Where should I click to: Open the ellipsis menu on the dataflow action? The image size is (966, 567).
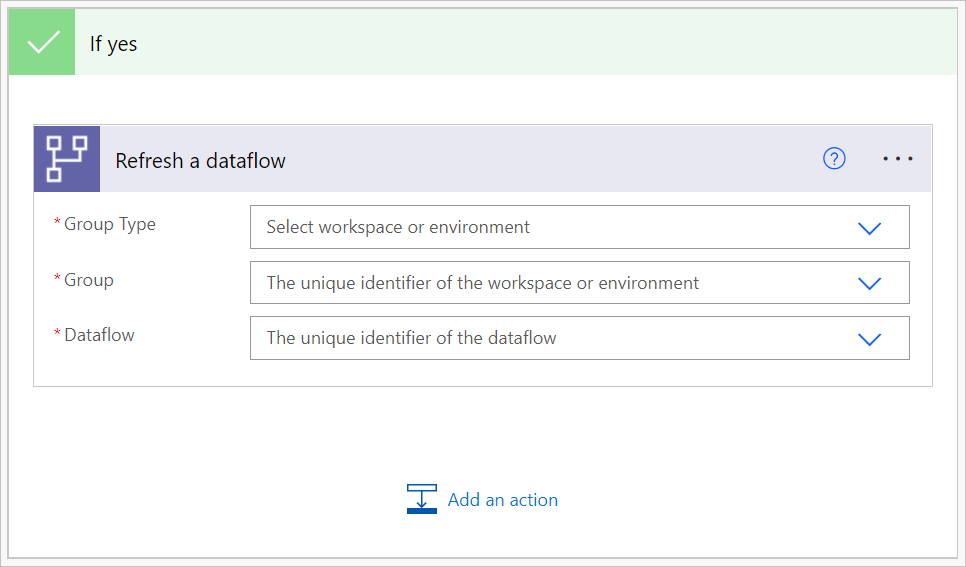coord(897,159)
